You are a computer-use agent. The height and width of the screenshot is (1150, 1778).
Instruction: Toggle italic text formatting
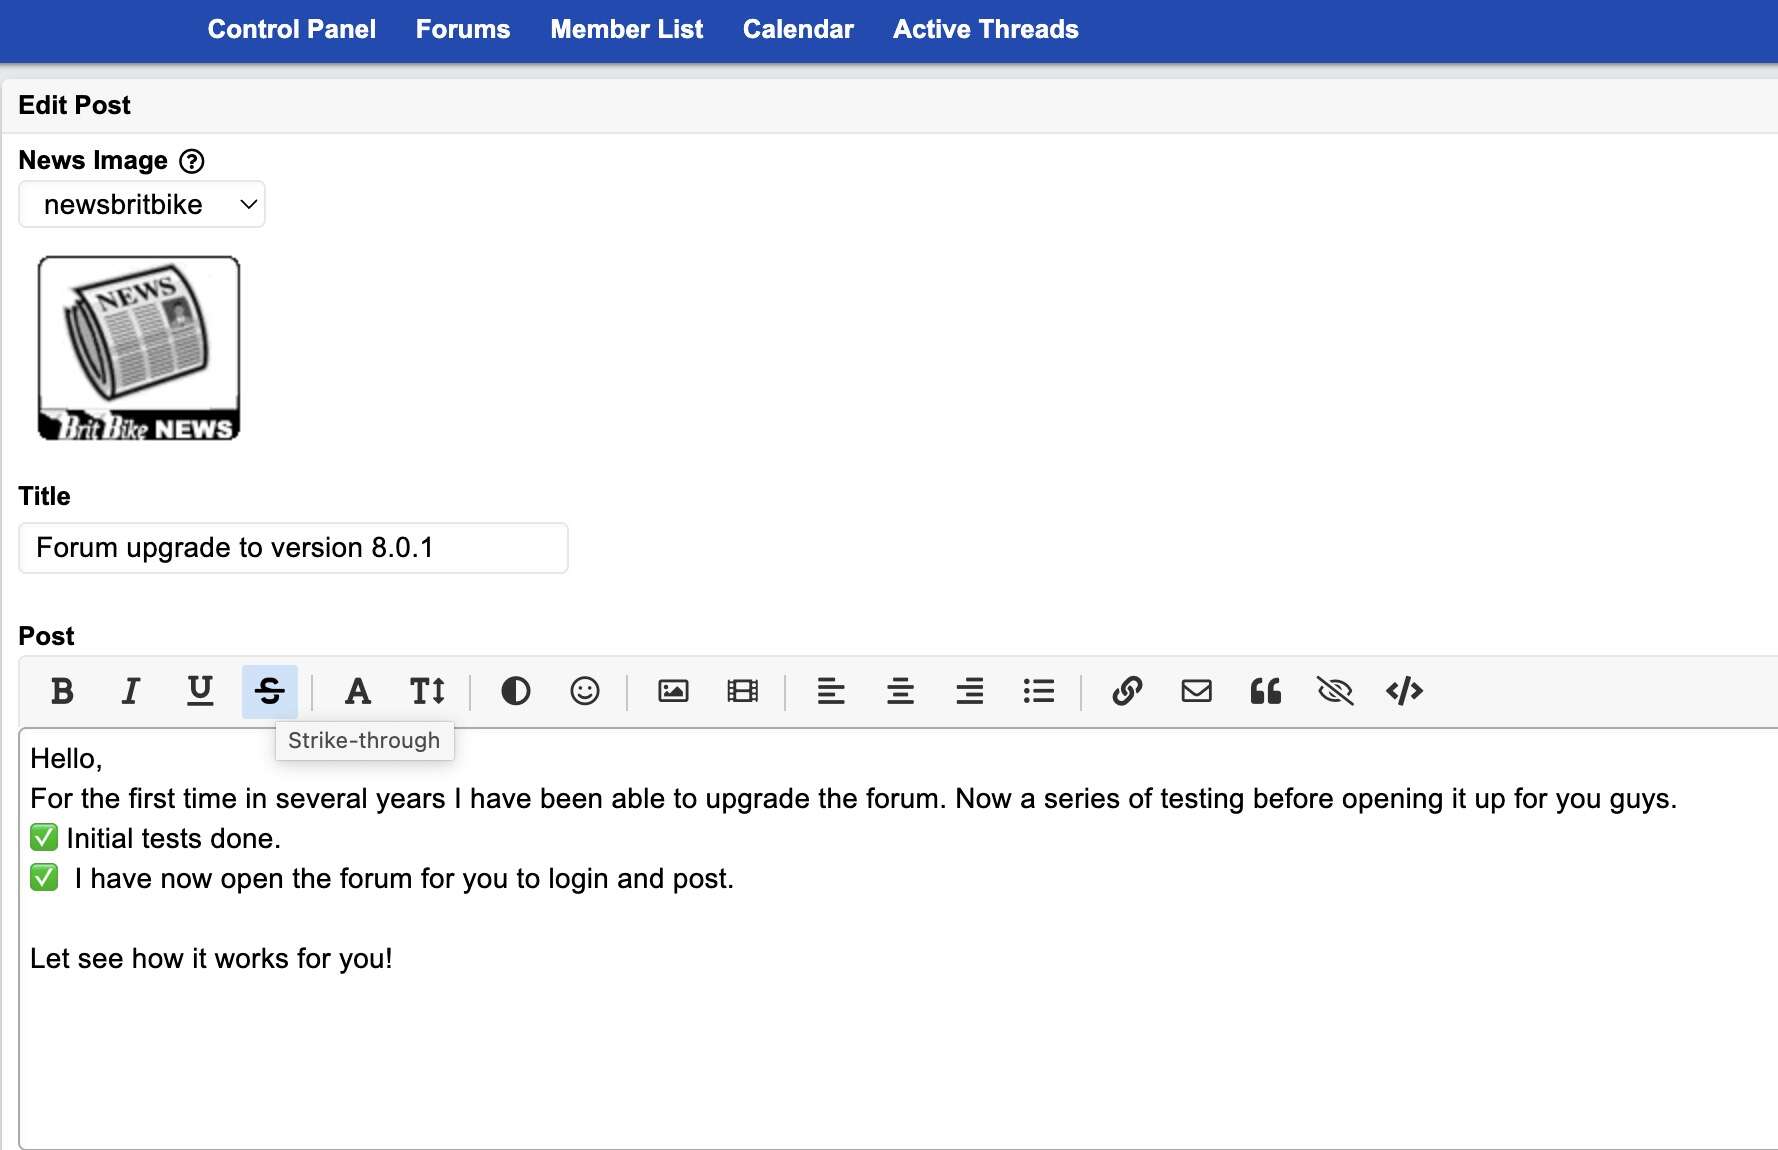click(x=131, y=691)
